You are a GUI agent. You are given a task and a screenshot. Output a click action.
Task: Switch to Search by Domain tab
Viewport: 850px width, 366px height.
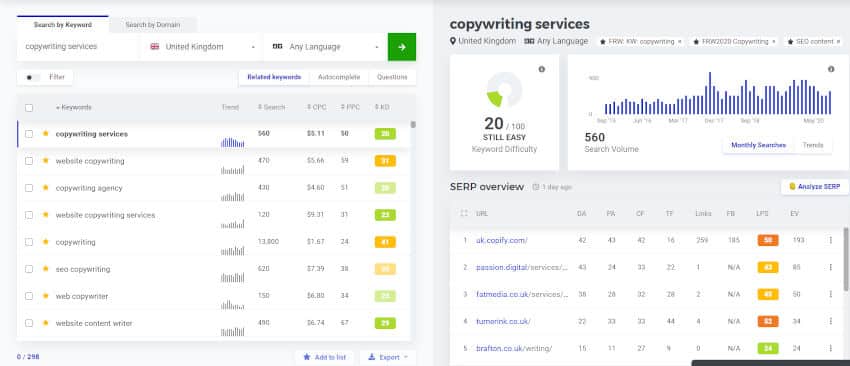coord(153,25)
